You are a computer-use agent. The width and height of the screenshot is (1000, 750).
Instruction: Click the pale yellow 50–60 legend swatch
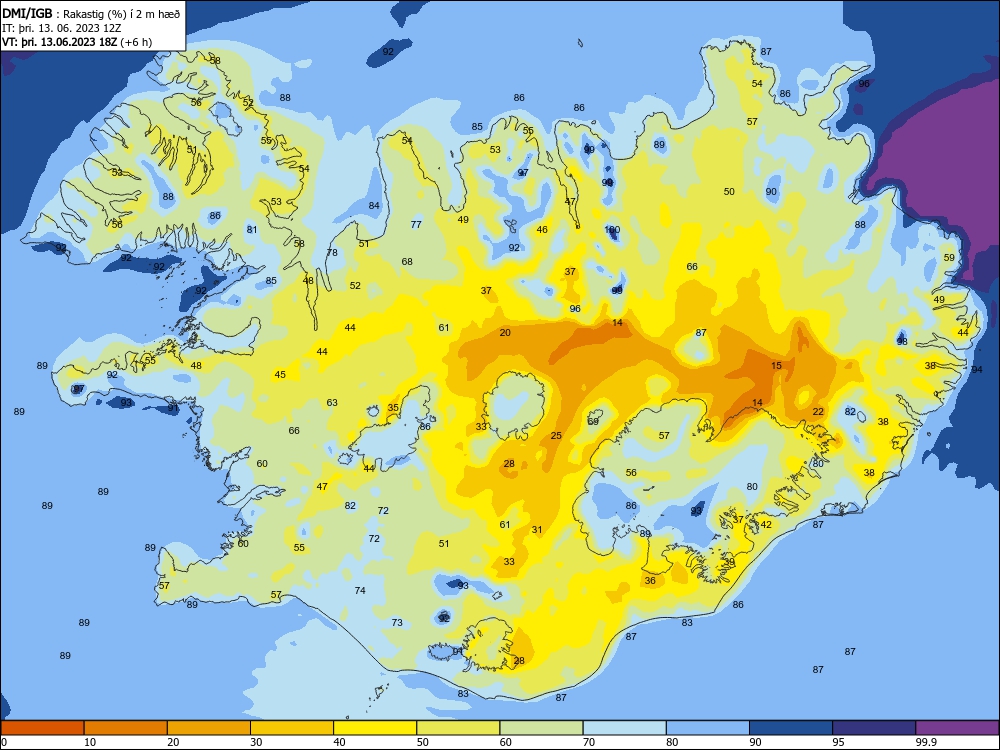click(458, 728)
